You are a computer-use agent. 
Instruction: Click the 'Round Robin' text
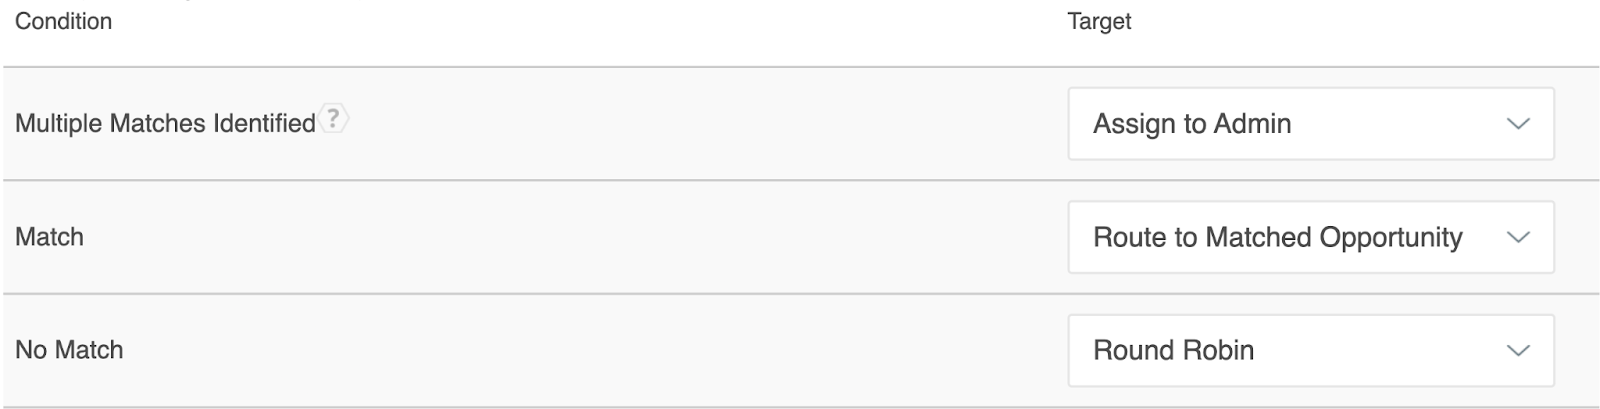tap(1173, 350)
